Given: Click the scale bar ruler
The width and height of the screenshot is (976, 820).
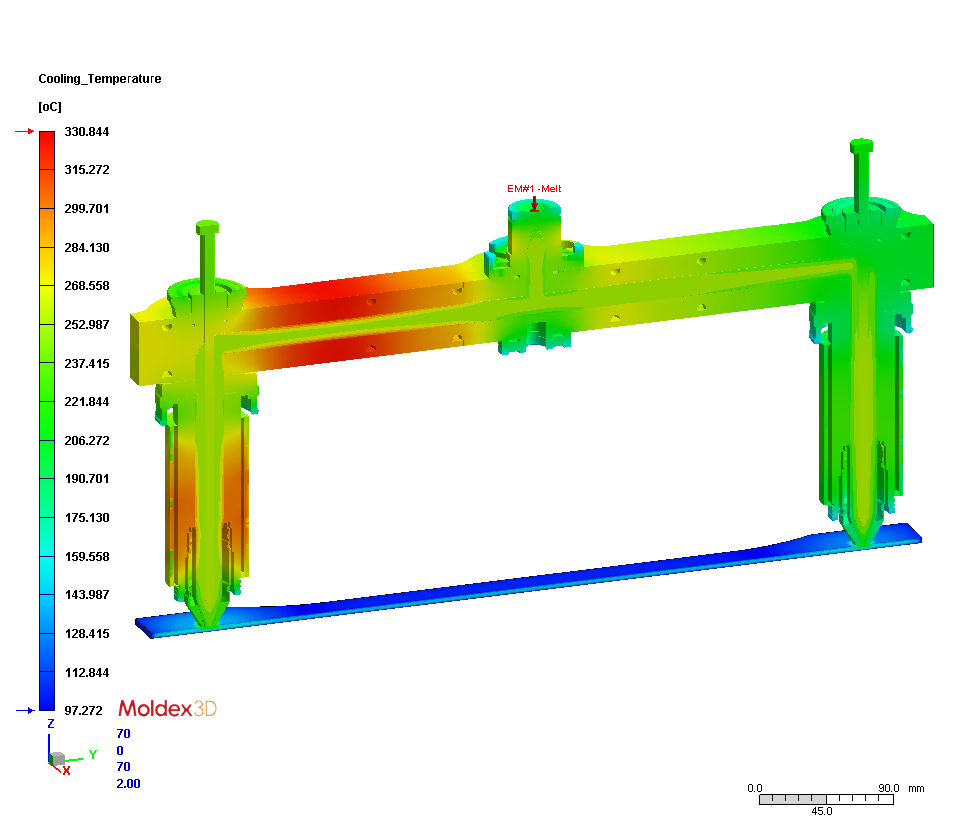Looking at the screenshot, I should coord(826,799).
